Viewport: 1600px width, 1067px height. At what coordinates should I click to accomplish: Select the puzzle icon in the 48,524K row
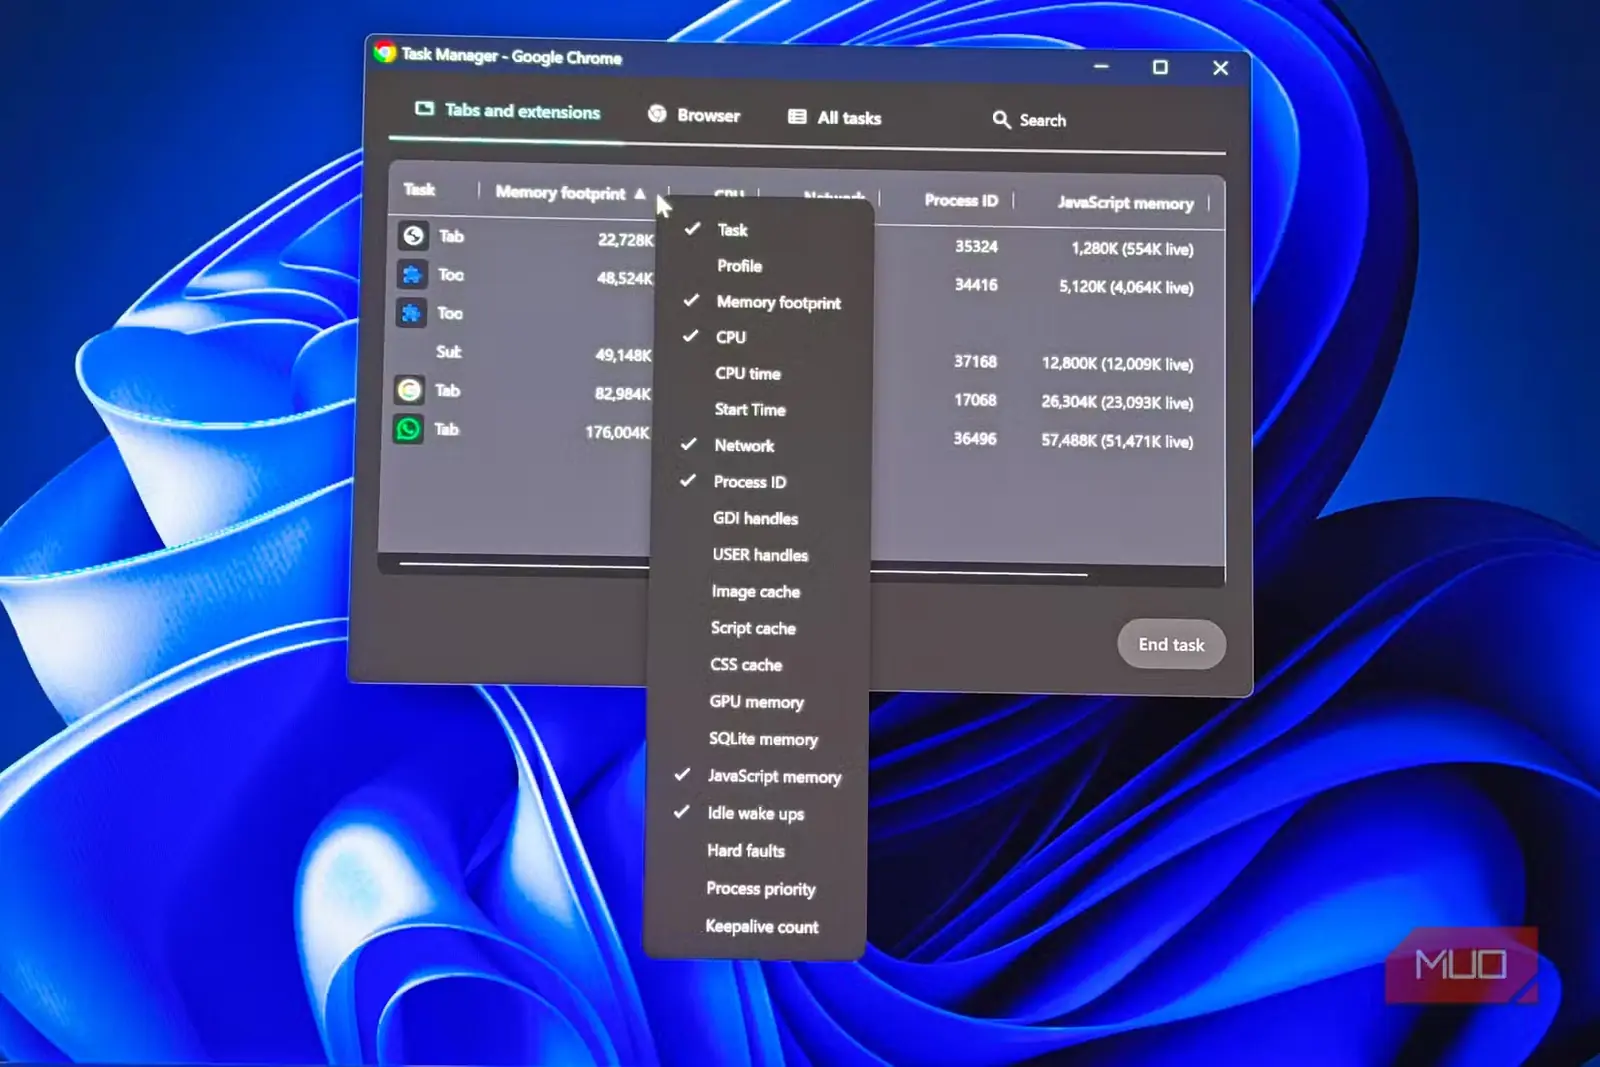click(412, 274)
